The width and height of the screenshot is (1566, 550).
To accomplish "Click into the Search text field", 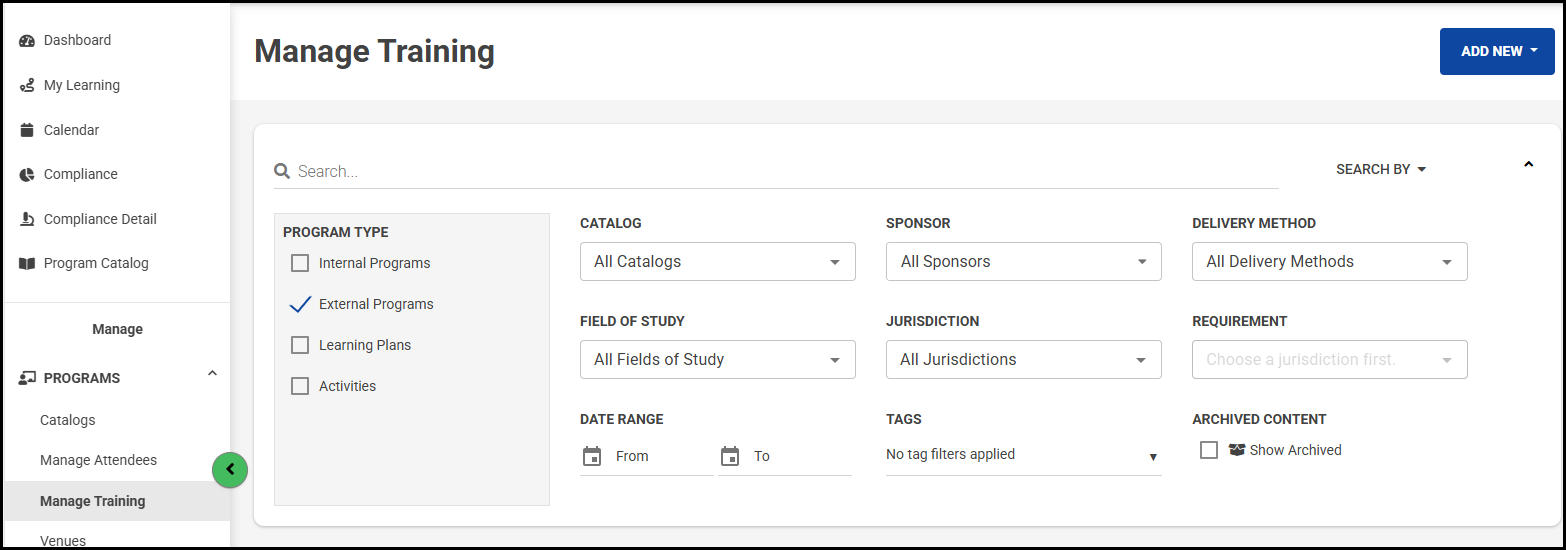I will [x=780, y=172].
